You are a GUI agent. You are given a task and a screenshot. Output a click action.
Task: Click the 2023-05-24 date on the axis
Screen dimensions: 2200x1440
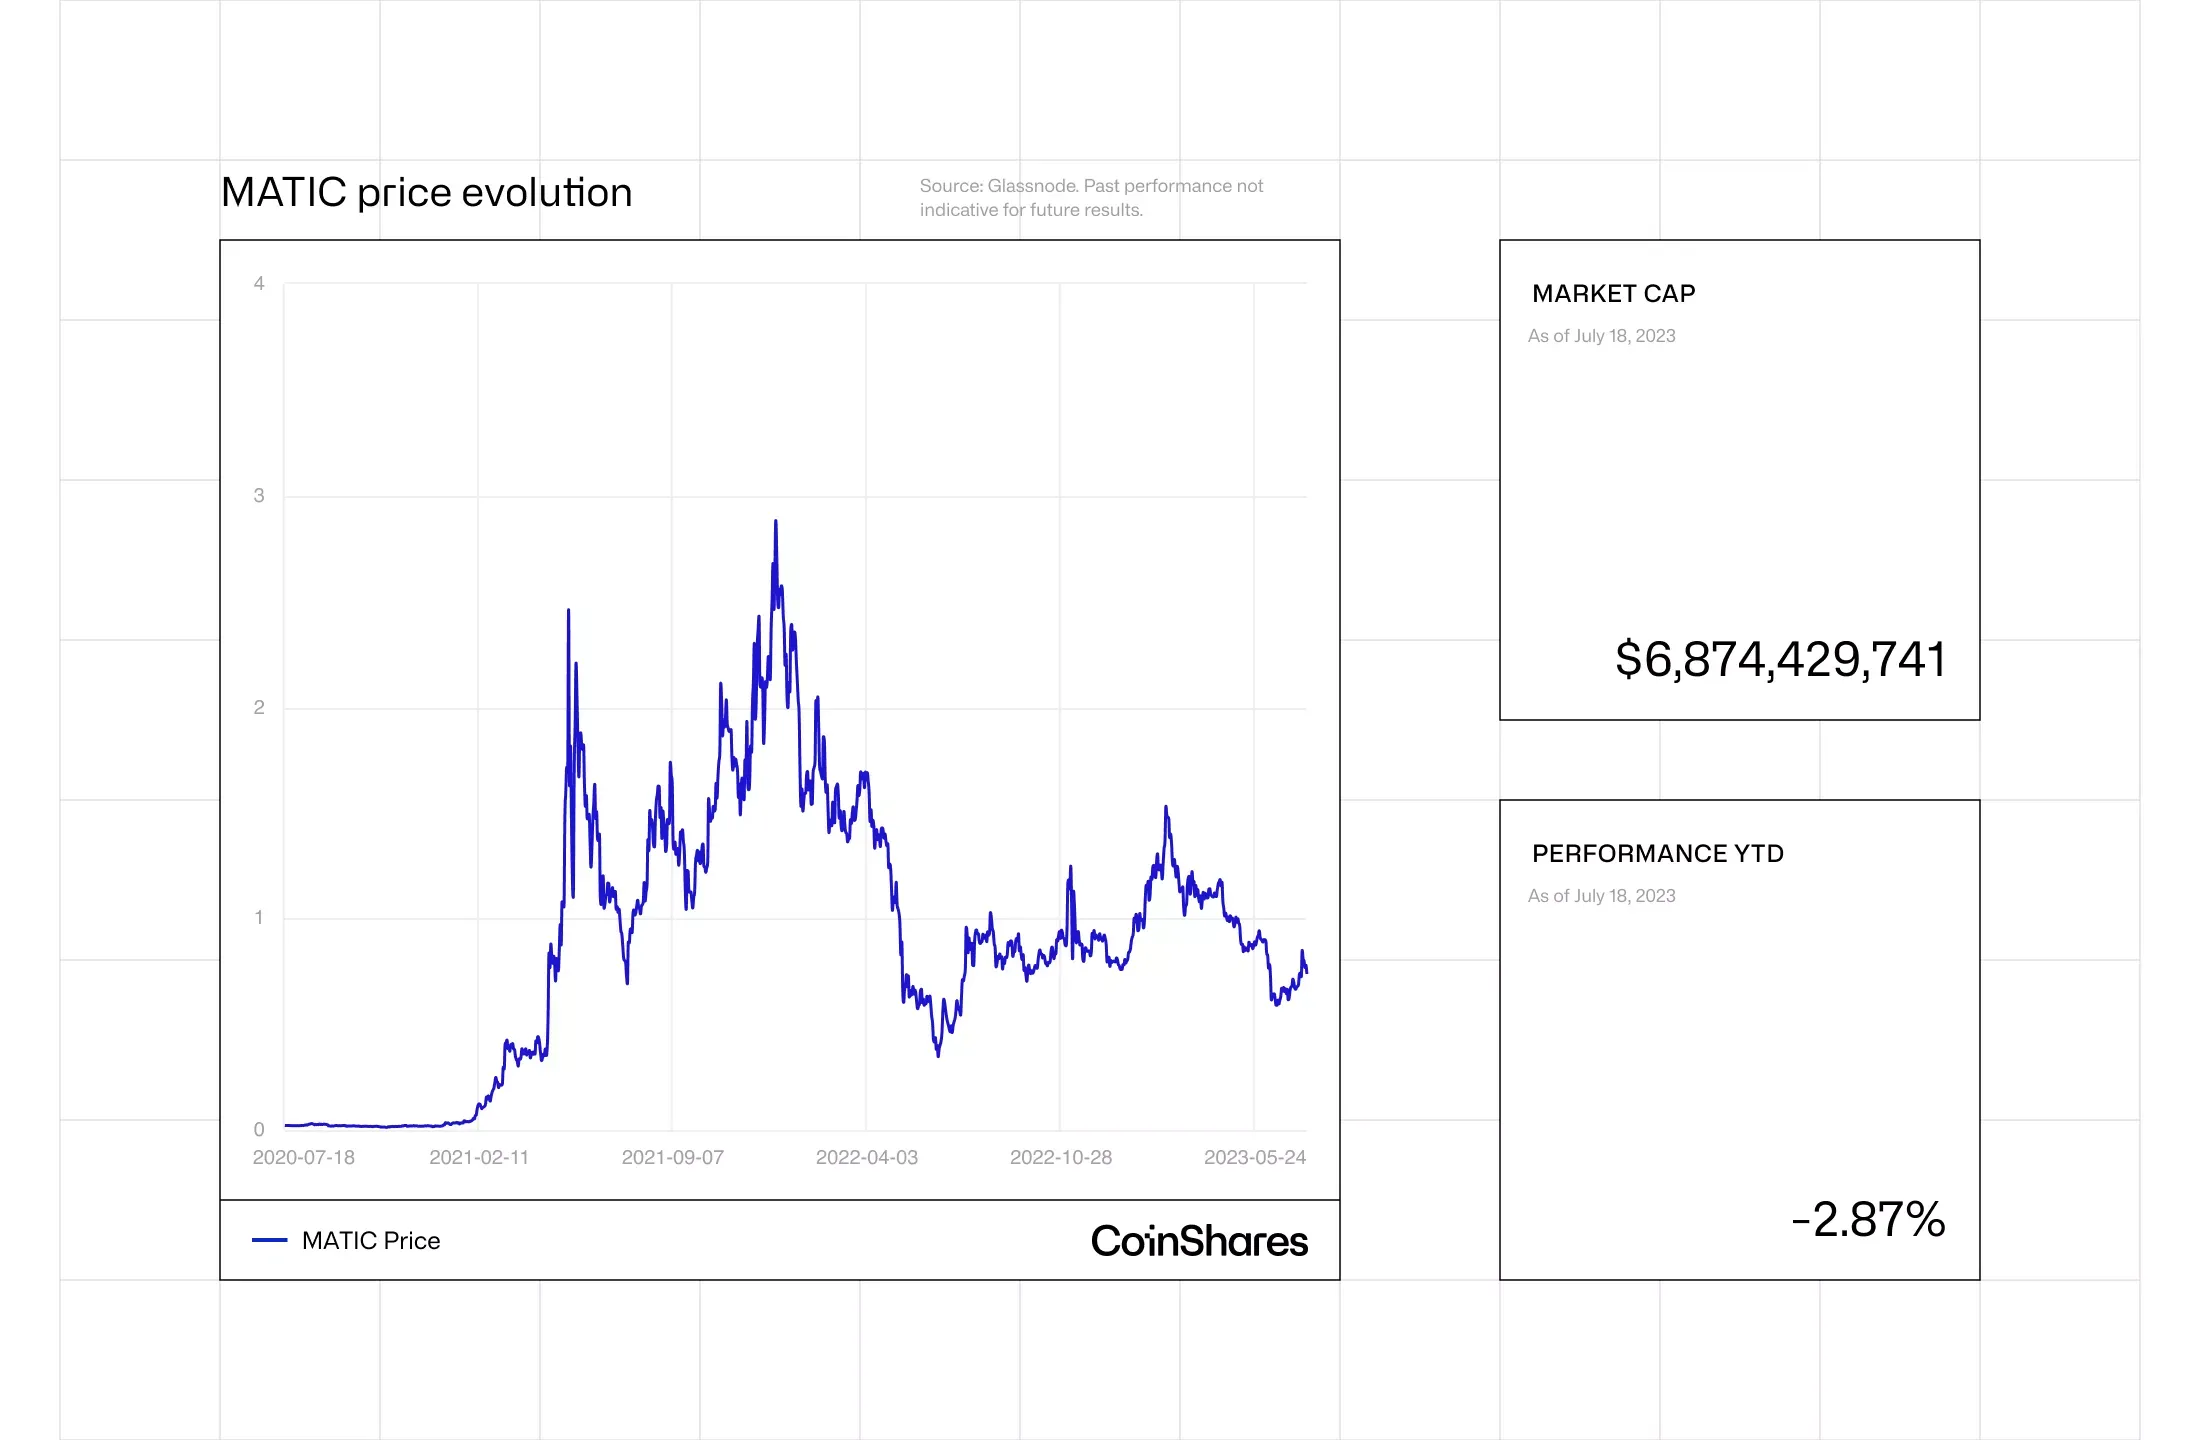[x=1254, y=1158]
